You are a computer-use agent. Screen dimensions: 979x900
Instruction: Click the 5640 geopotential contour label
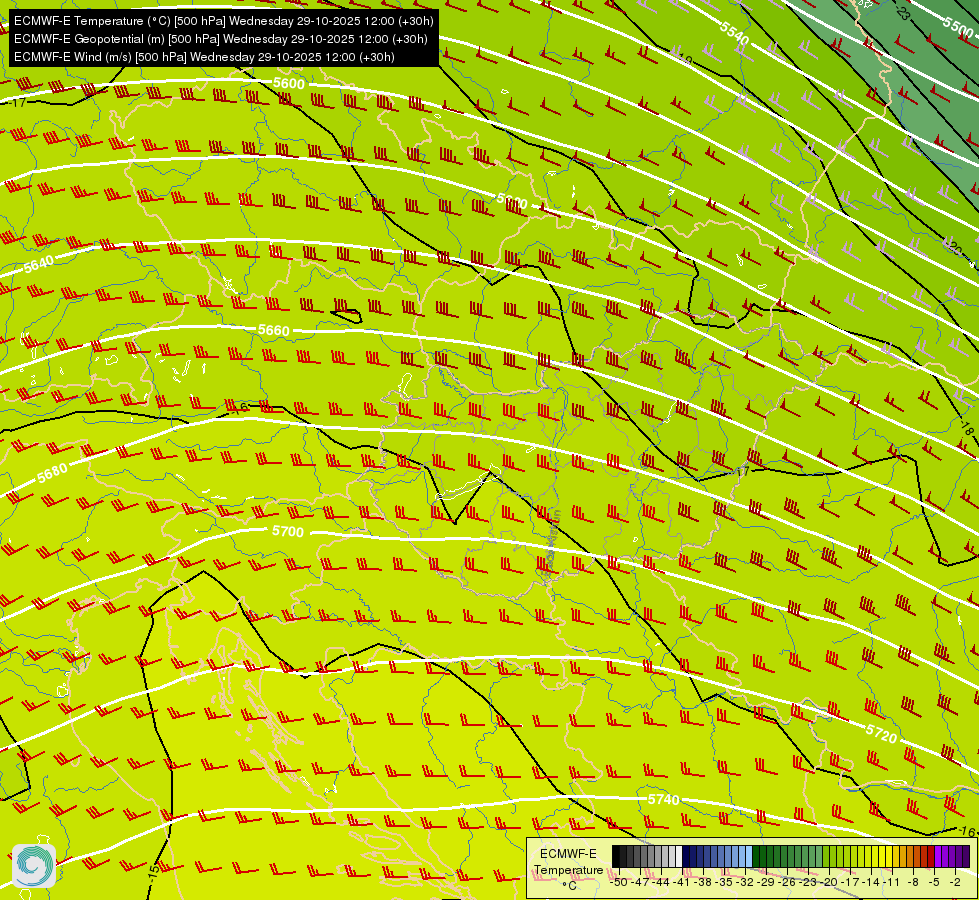(39, 264)
